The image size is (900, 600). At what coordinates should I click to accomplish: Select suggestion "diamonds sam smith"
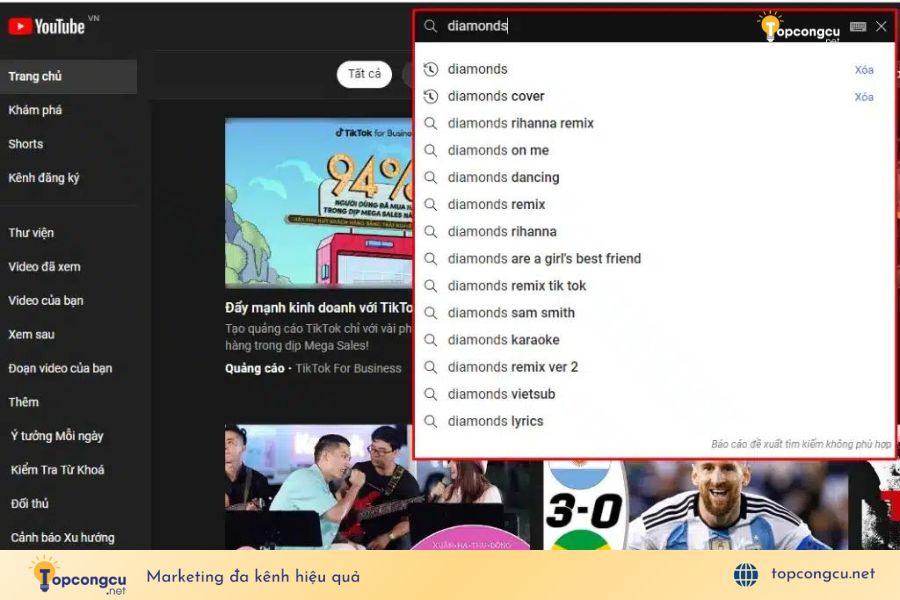[x=511, y=312]
